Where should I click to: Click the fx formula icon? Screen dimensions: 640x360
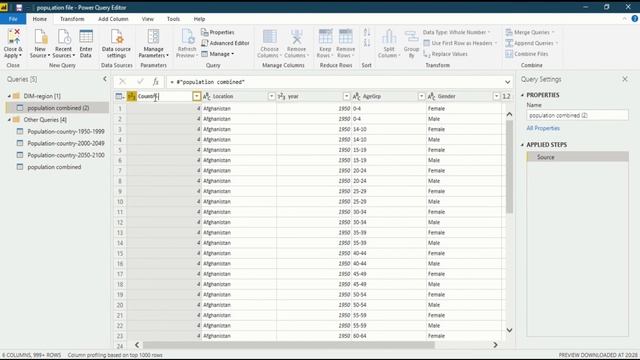point(156,82)
